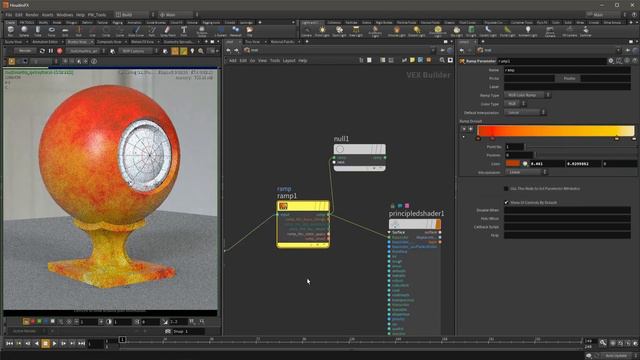Add an Area Light from shelf

pyautogui.click(x=356, y=31)
